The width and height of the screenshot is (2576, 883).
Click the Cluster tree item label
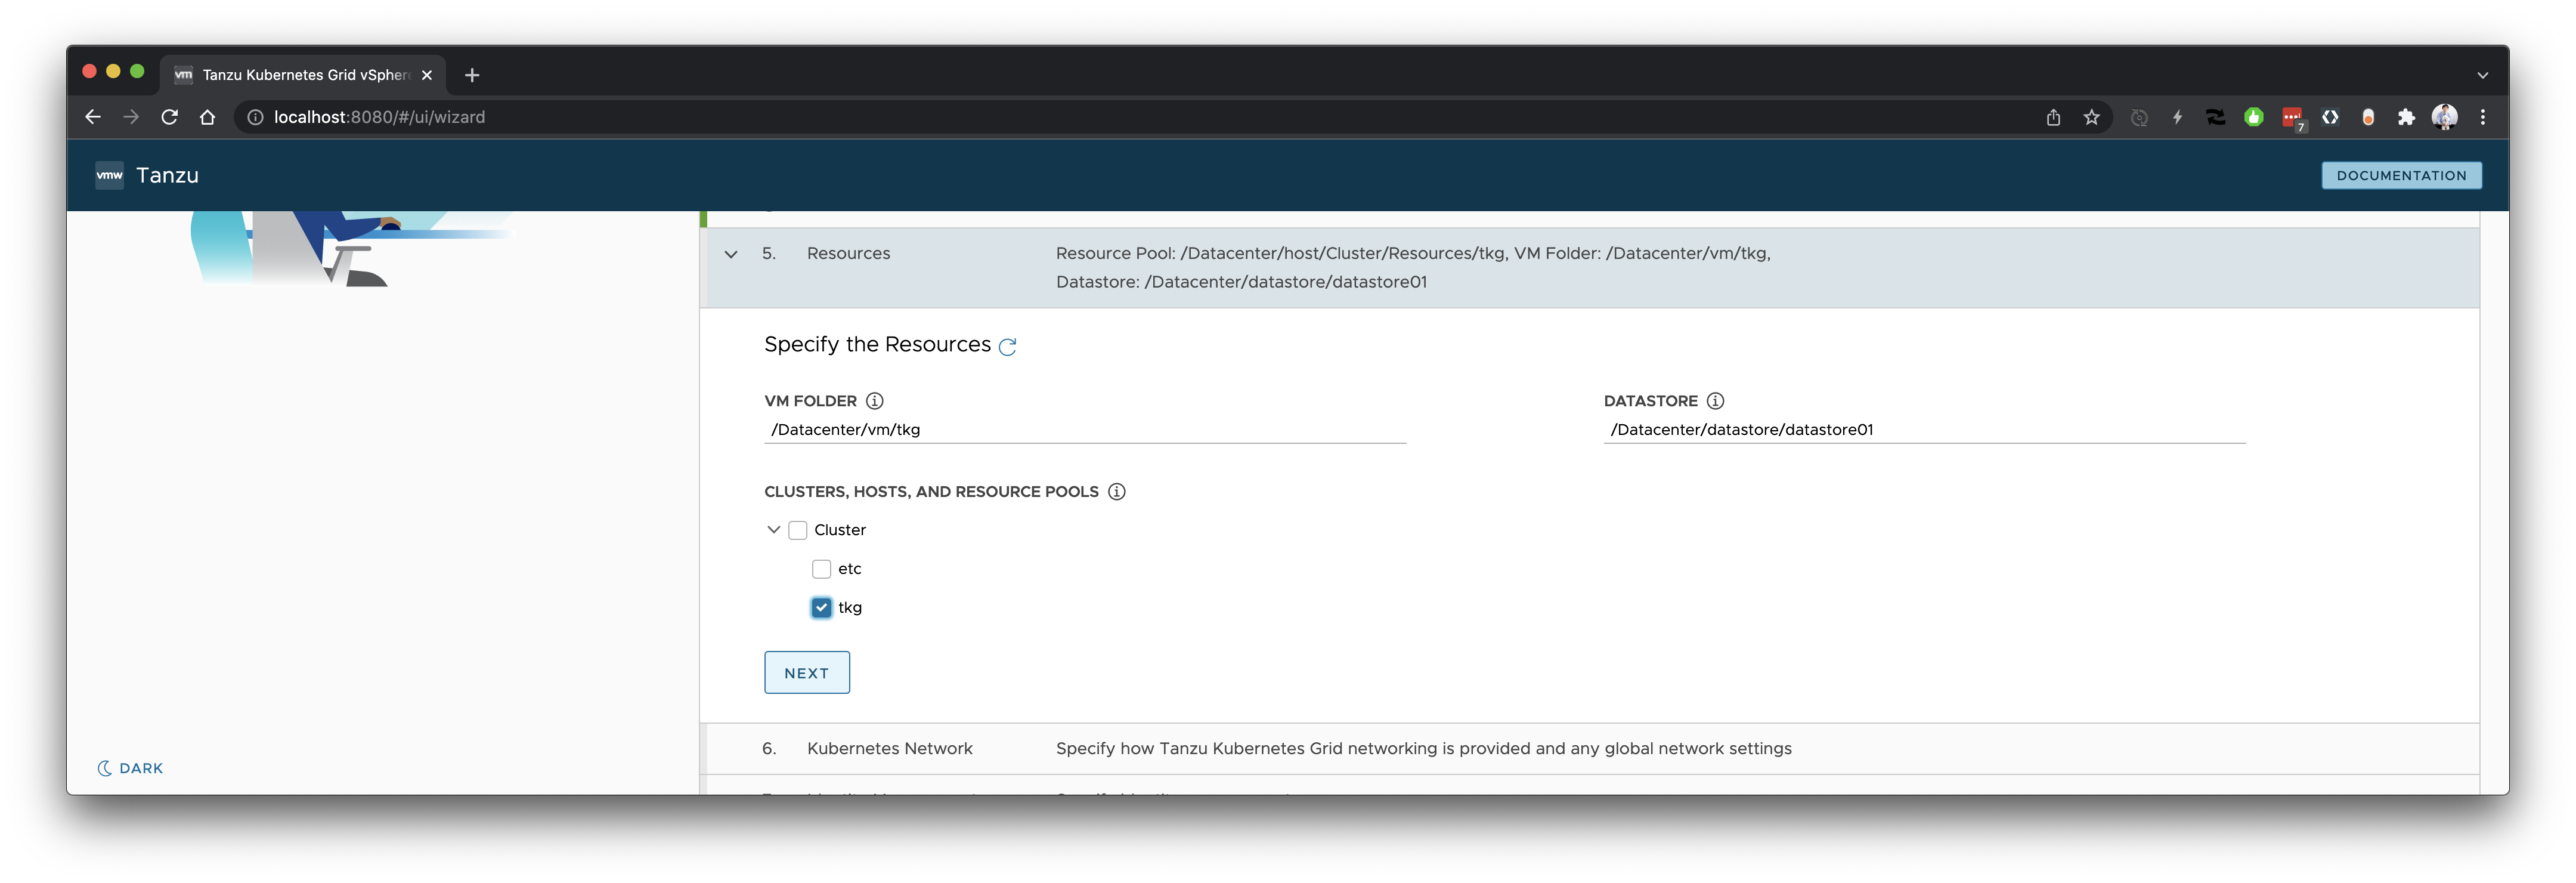[x=839, y=530]
